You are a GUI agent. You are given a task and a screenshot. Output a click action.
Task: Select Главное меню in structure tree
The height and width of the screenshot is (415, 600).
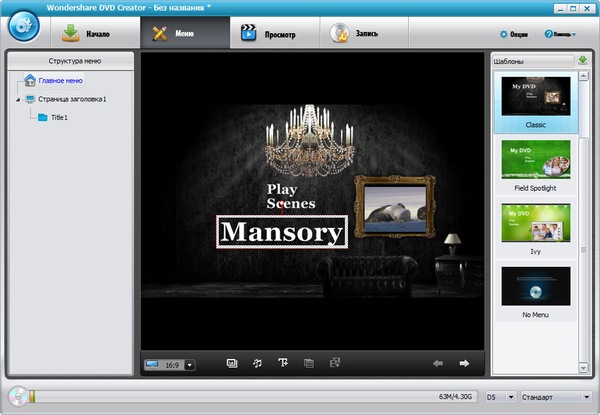pyautogui.click(x=59, y=80)
